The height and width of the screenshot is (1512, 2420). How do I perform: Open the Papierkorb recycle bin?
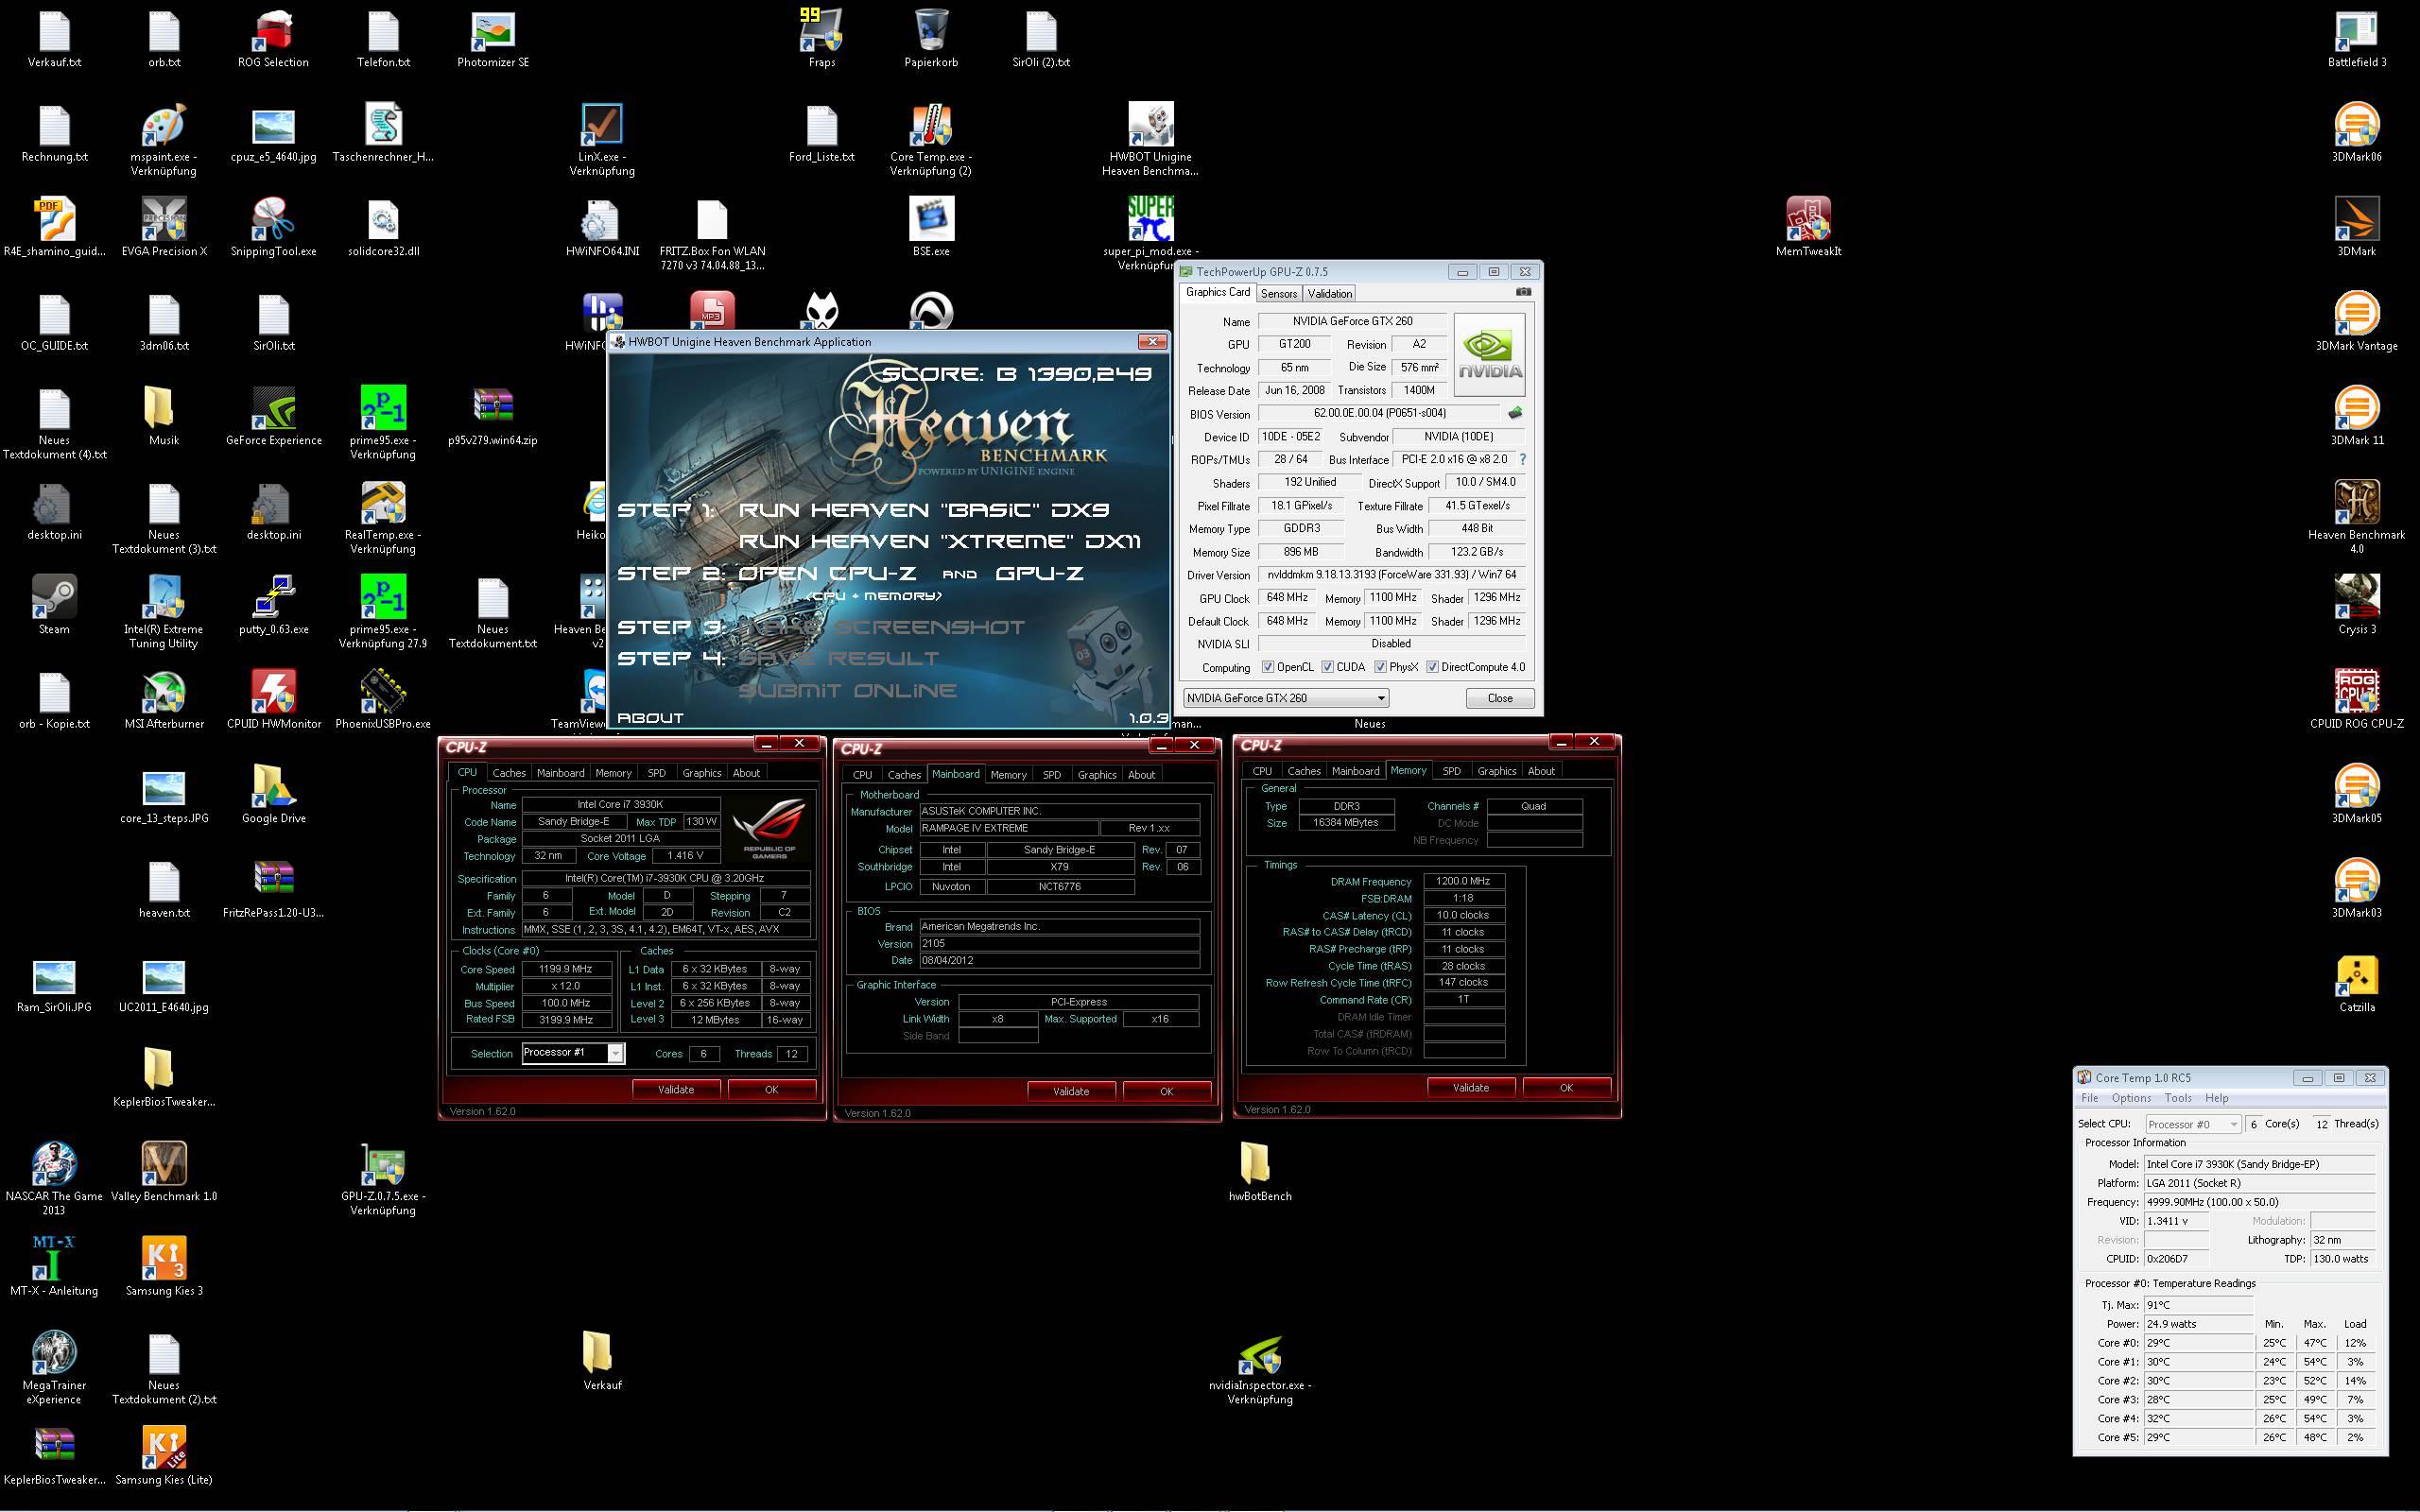coord(931,38)
